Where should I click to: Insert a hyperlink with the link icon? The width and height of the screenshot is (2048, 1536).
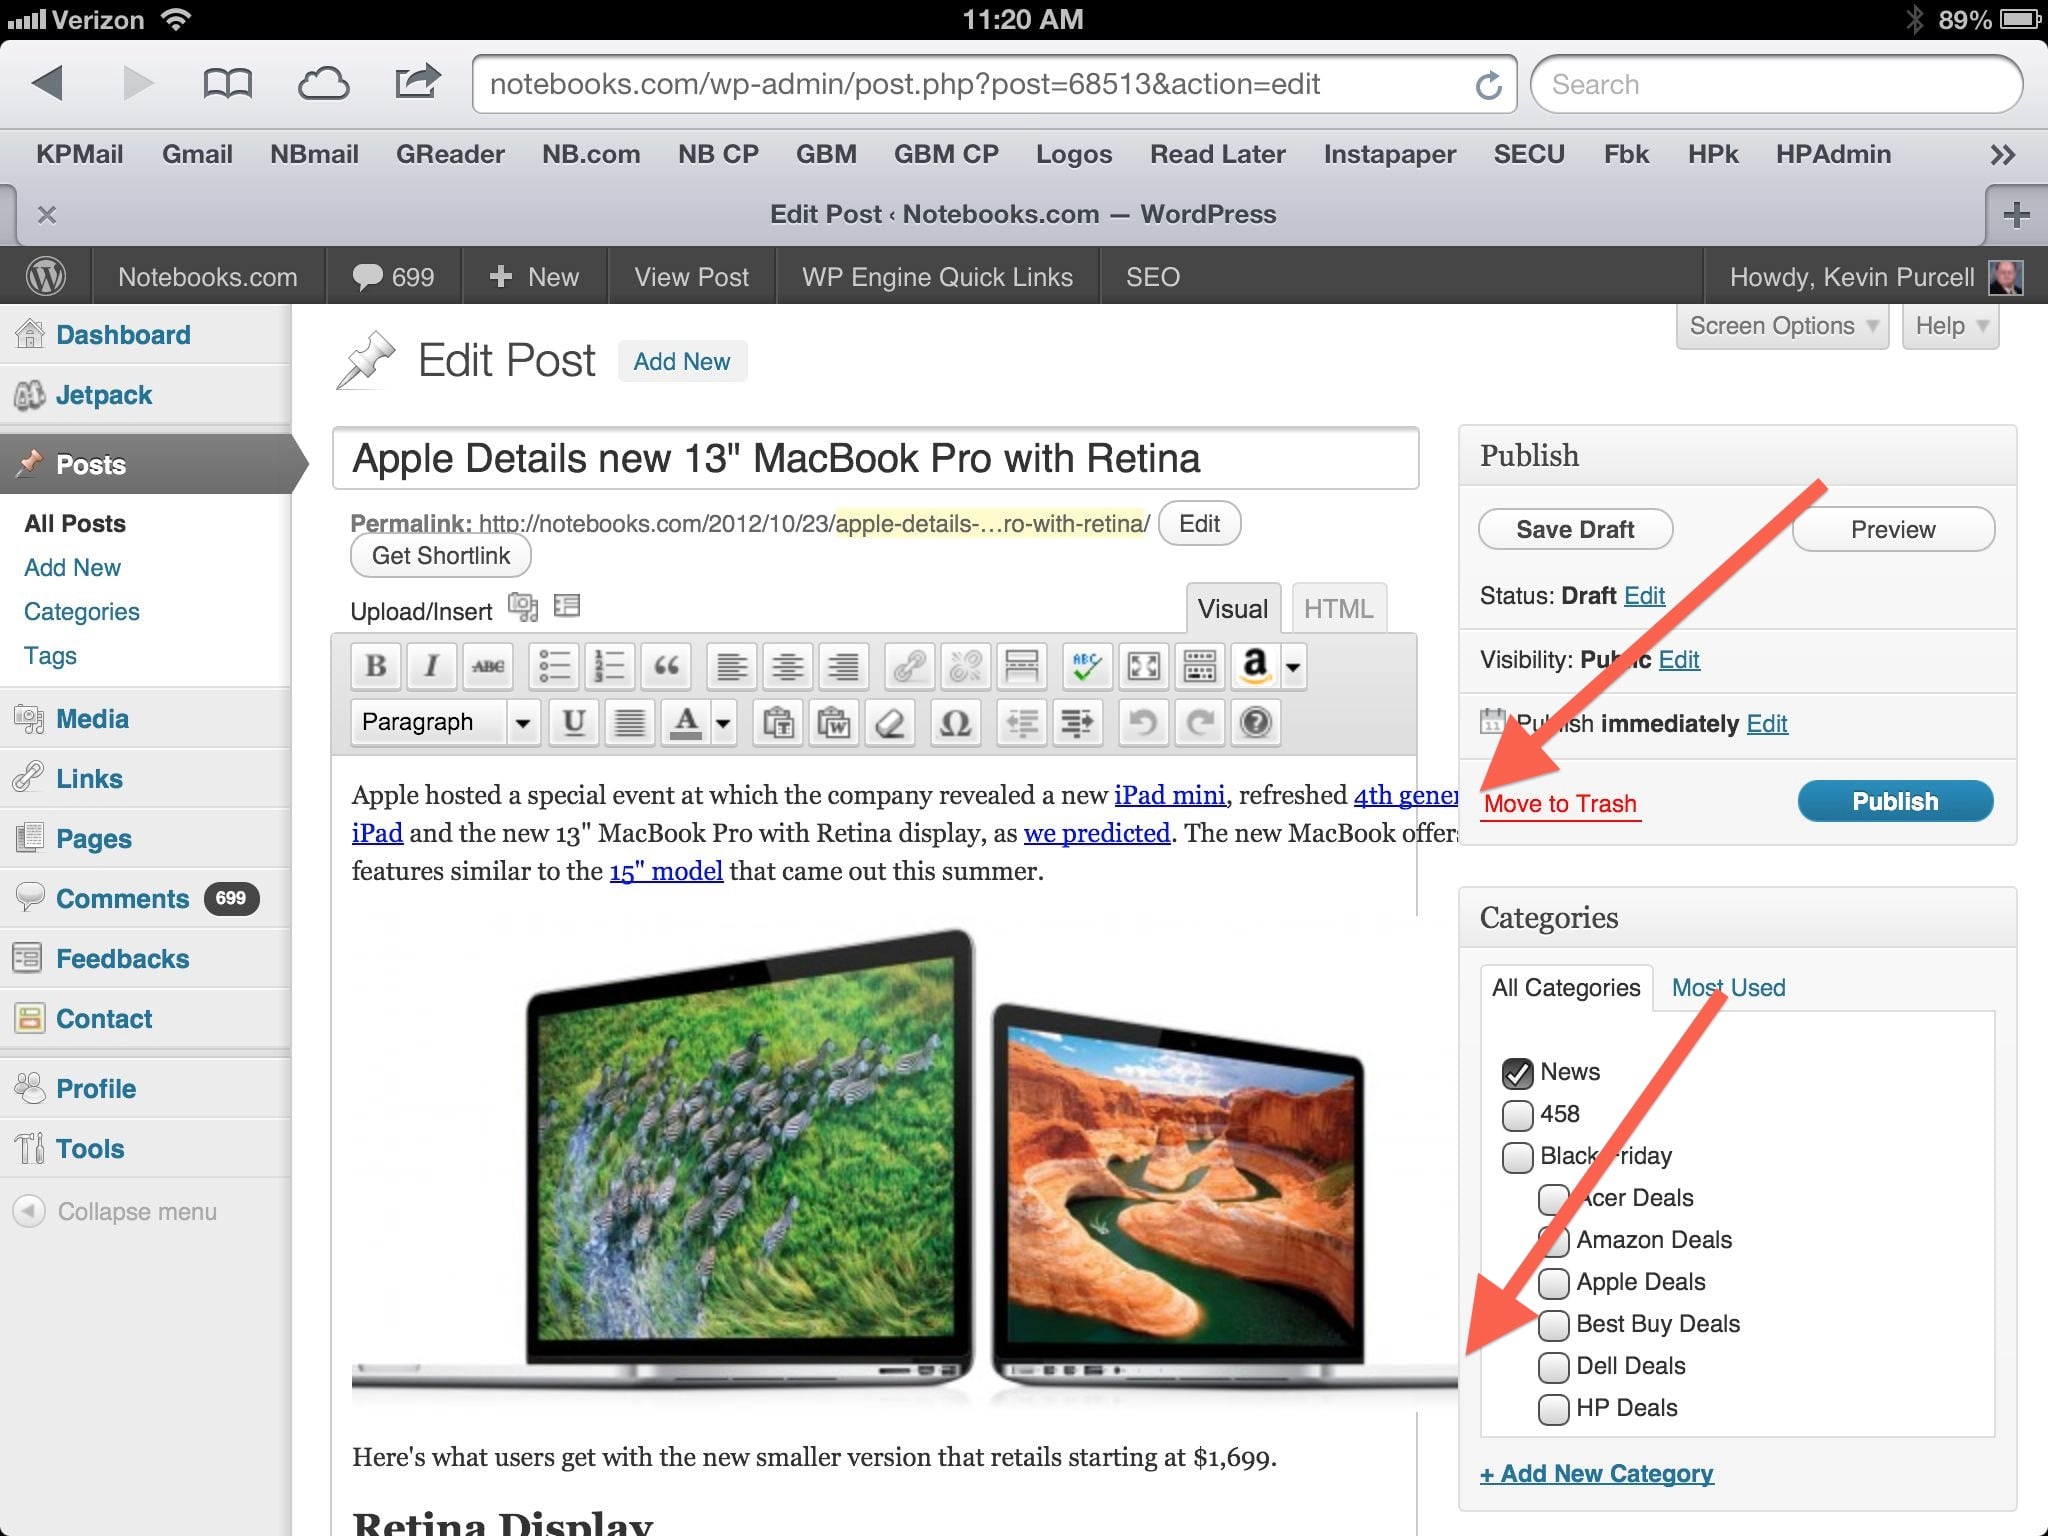pos(910,666)
